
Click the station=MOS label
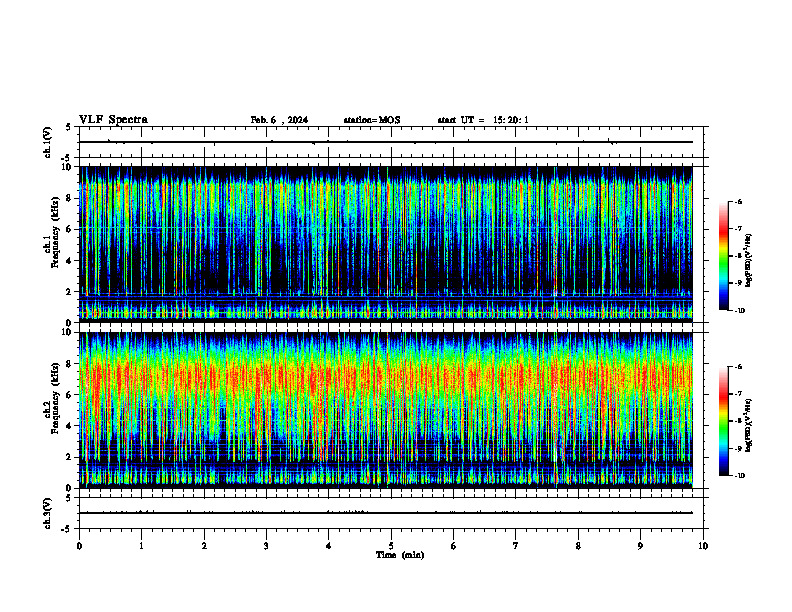click(x=372, y=120)
